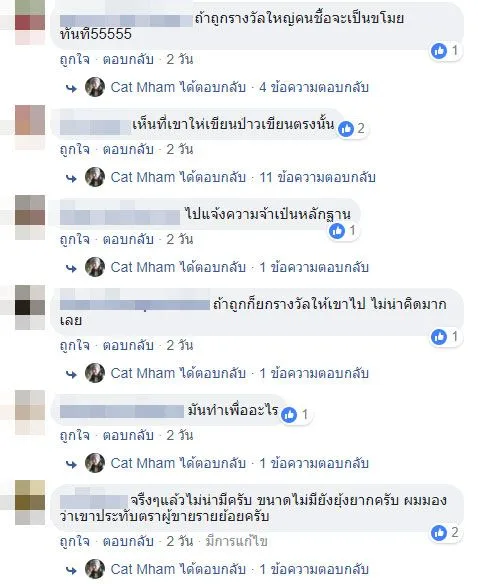Click the like reaction icon with count 2 on the second comment
The image size is (478, 584).
pyautogui.click(x=346, y=129)
